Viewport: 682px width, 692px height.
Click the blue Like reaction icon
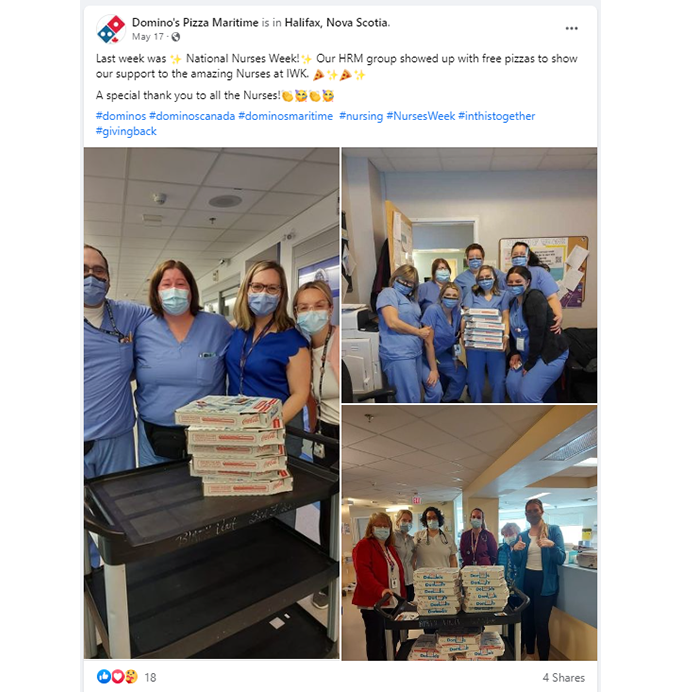tap(104, 676)
